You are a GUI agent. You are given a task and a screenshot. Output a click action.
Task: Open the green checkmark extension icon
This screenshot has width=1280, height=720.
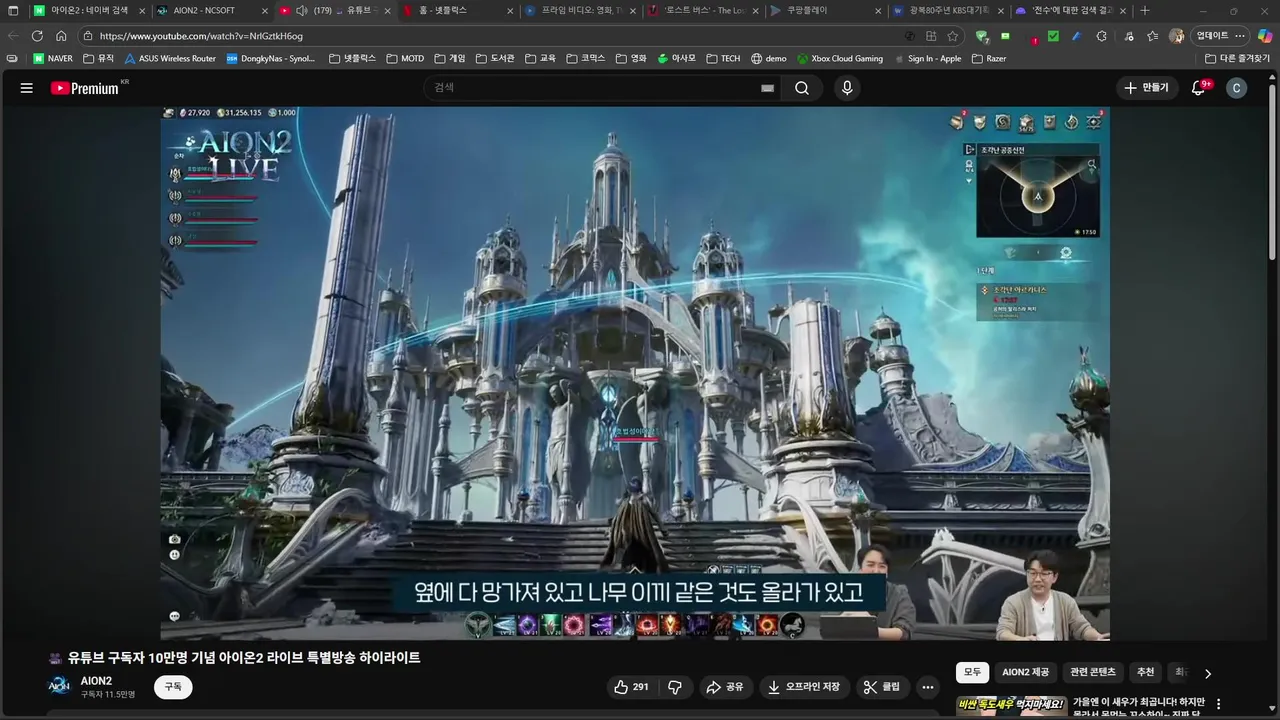click(1053, 36)
